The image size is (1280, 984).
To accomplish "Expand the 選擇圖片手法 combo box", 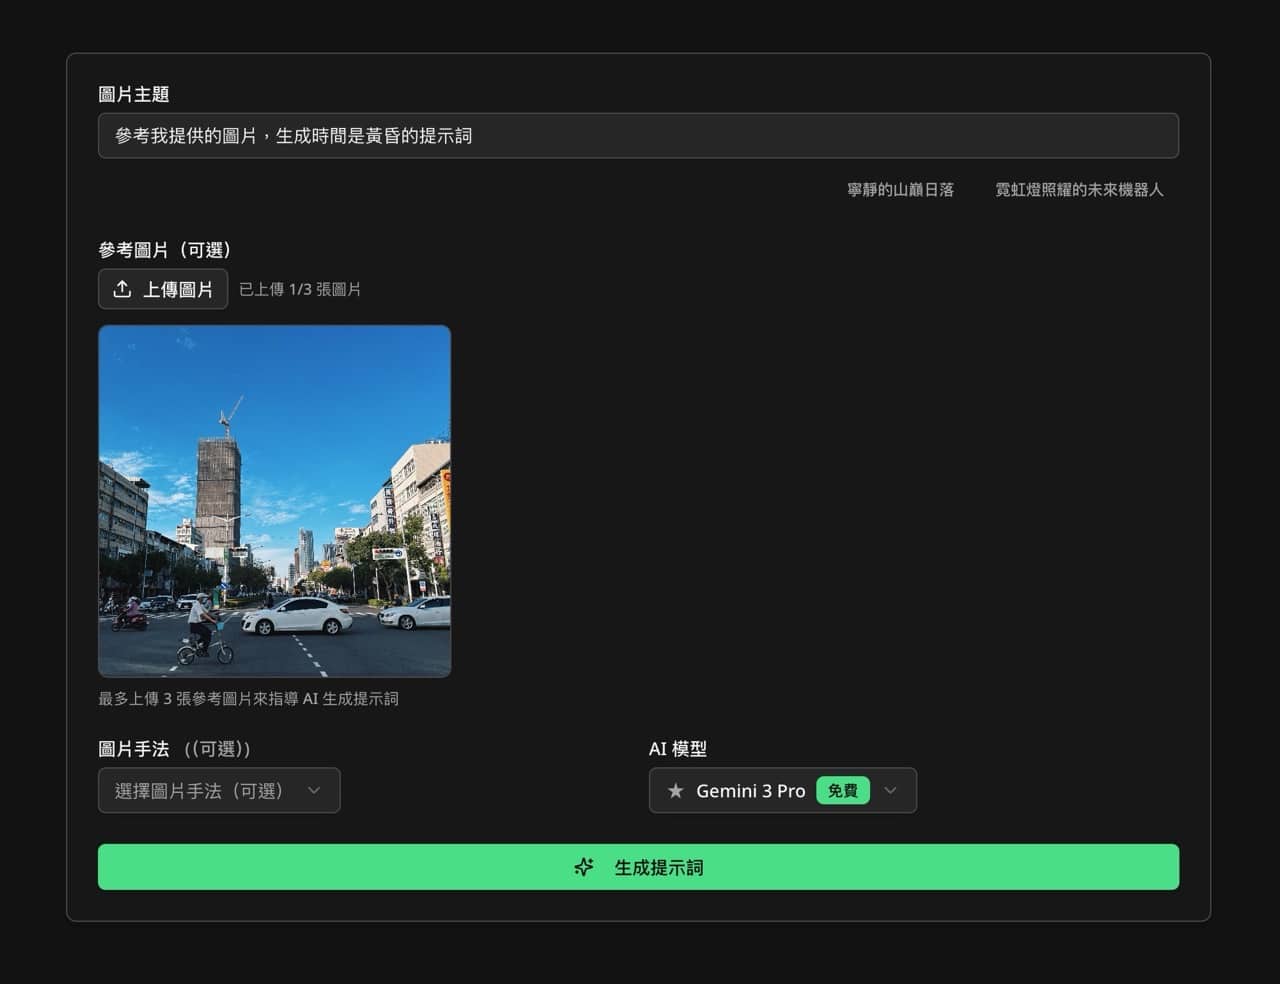I will click(x=219, y=790).
